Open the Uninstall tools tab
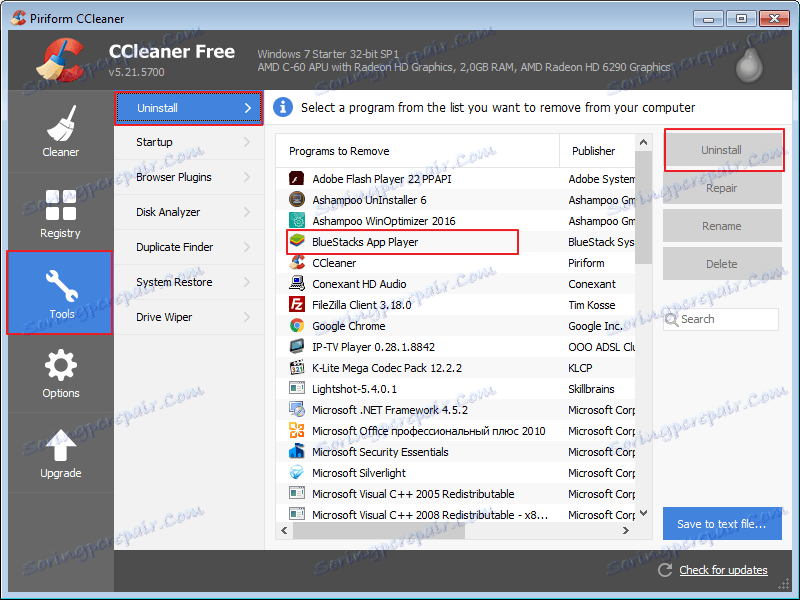Screen dimensions: 800x600 coord(189,108)
